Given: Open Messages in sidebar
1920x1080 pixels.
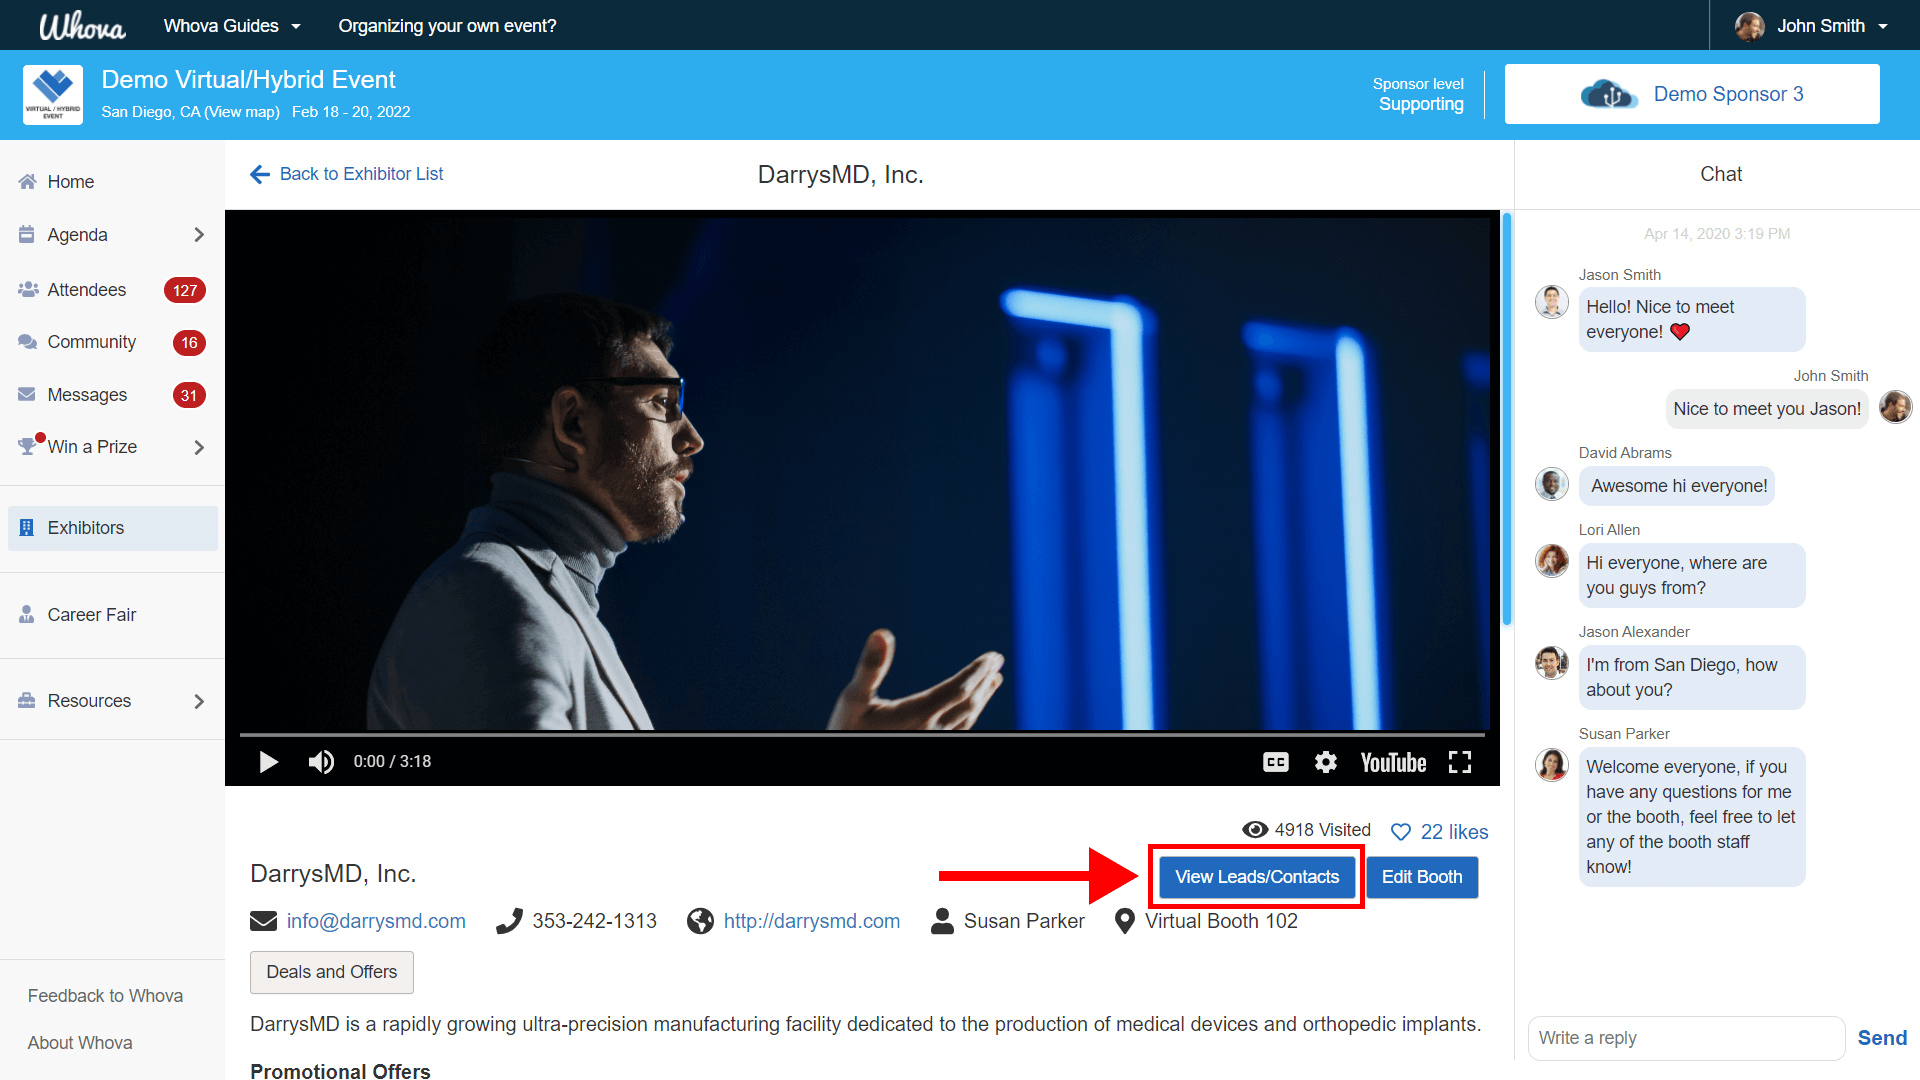Looking at the screenshot, I should pyautogui.click(x=87, y=395).
